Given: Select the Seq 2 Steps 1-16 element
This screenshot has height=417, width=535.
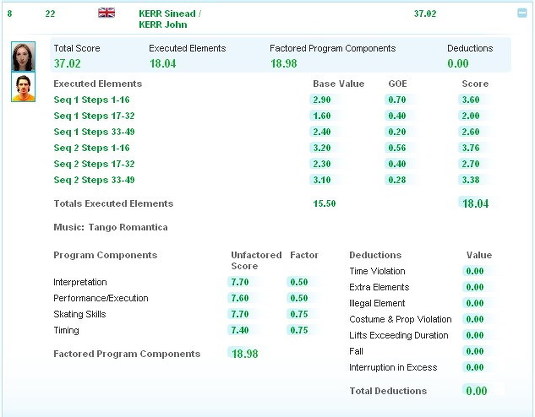Looking at the screenshot, I should tap(91, 148).
